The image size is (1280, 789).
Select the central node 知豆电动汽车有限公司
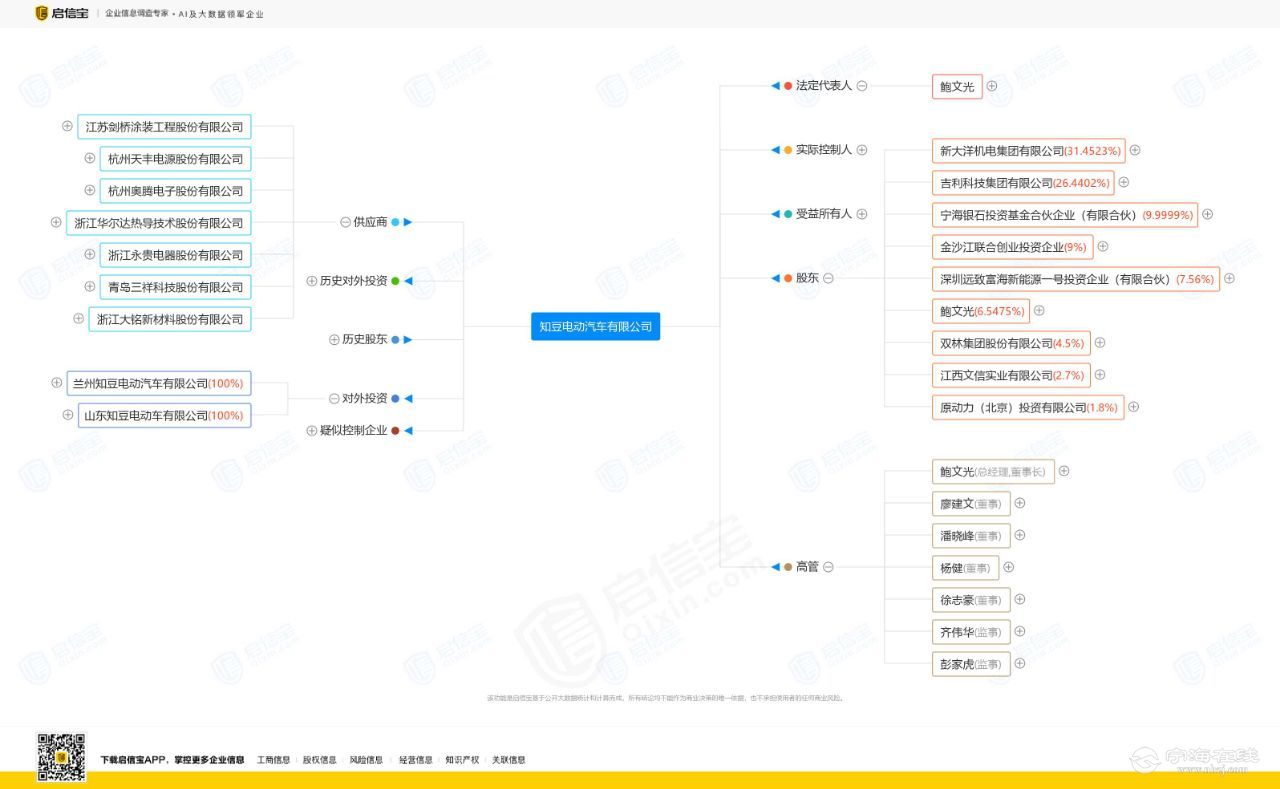595,327
